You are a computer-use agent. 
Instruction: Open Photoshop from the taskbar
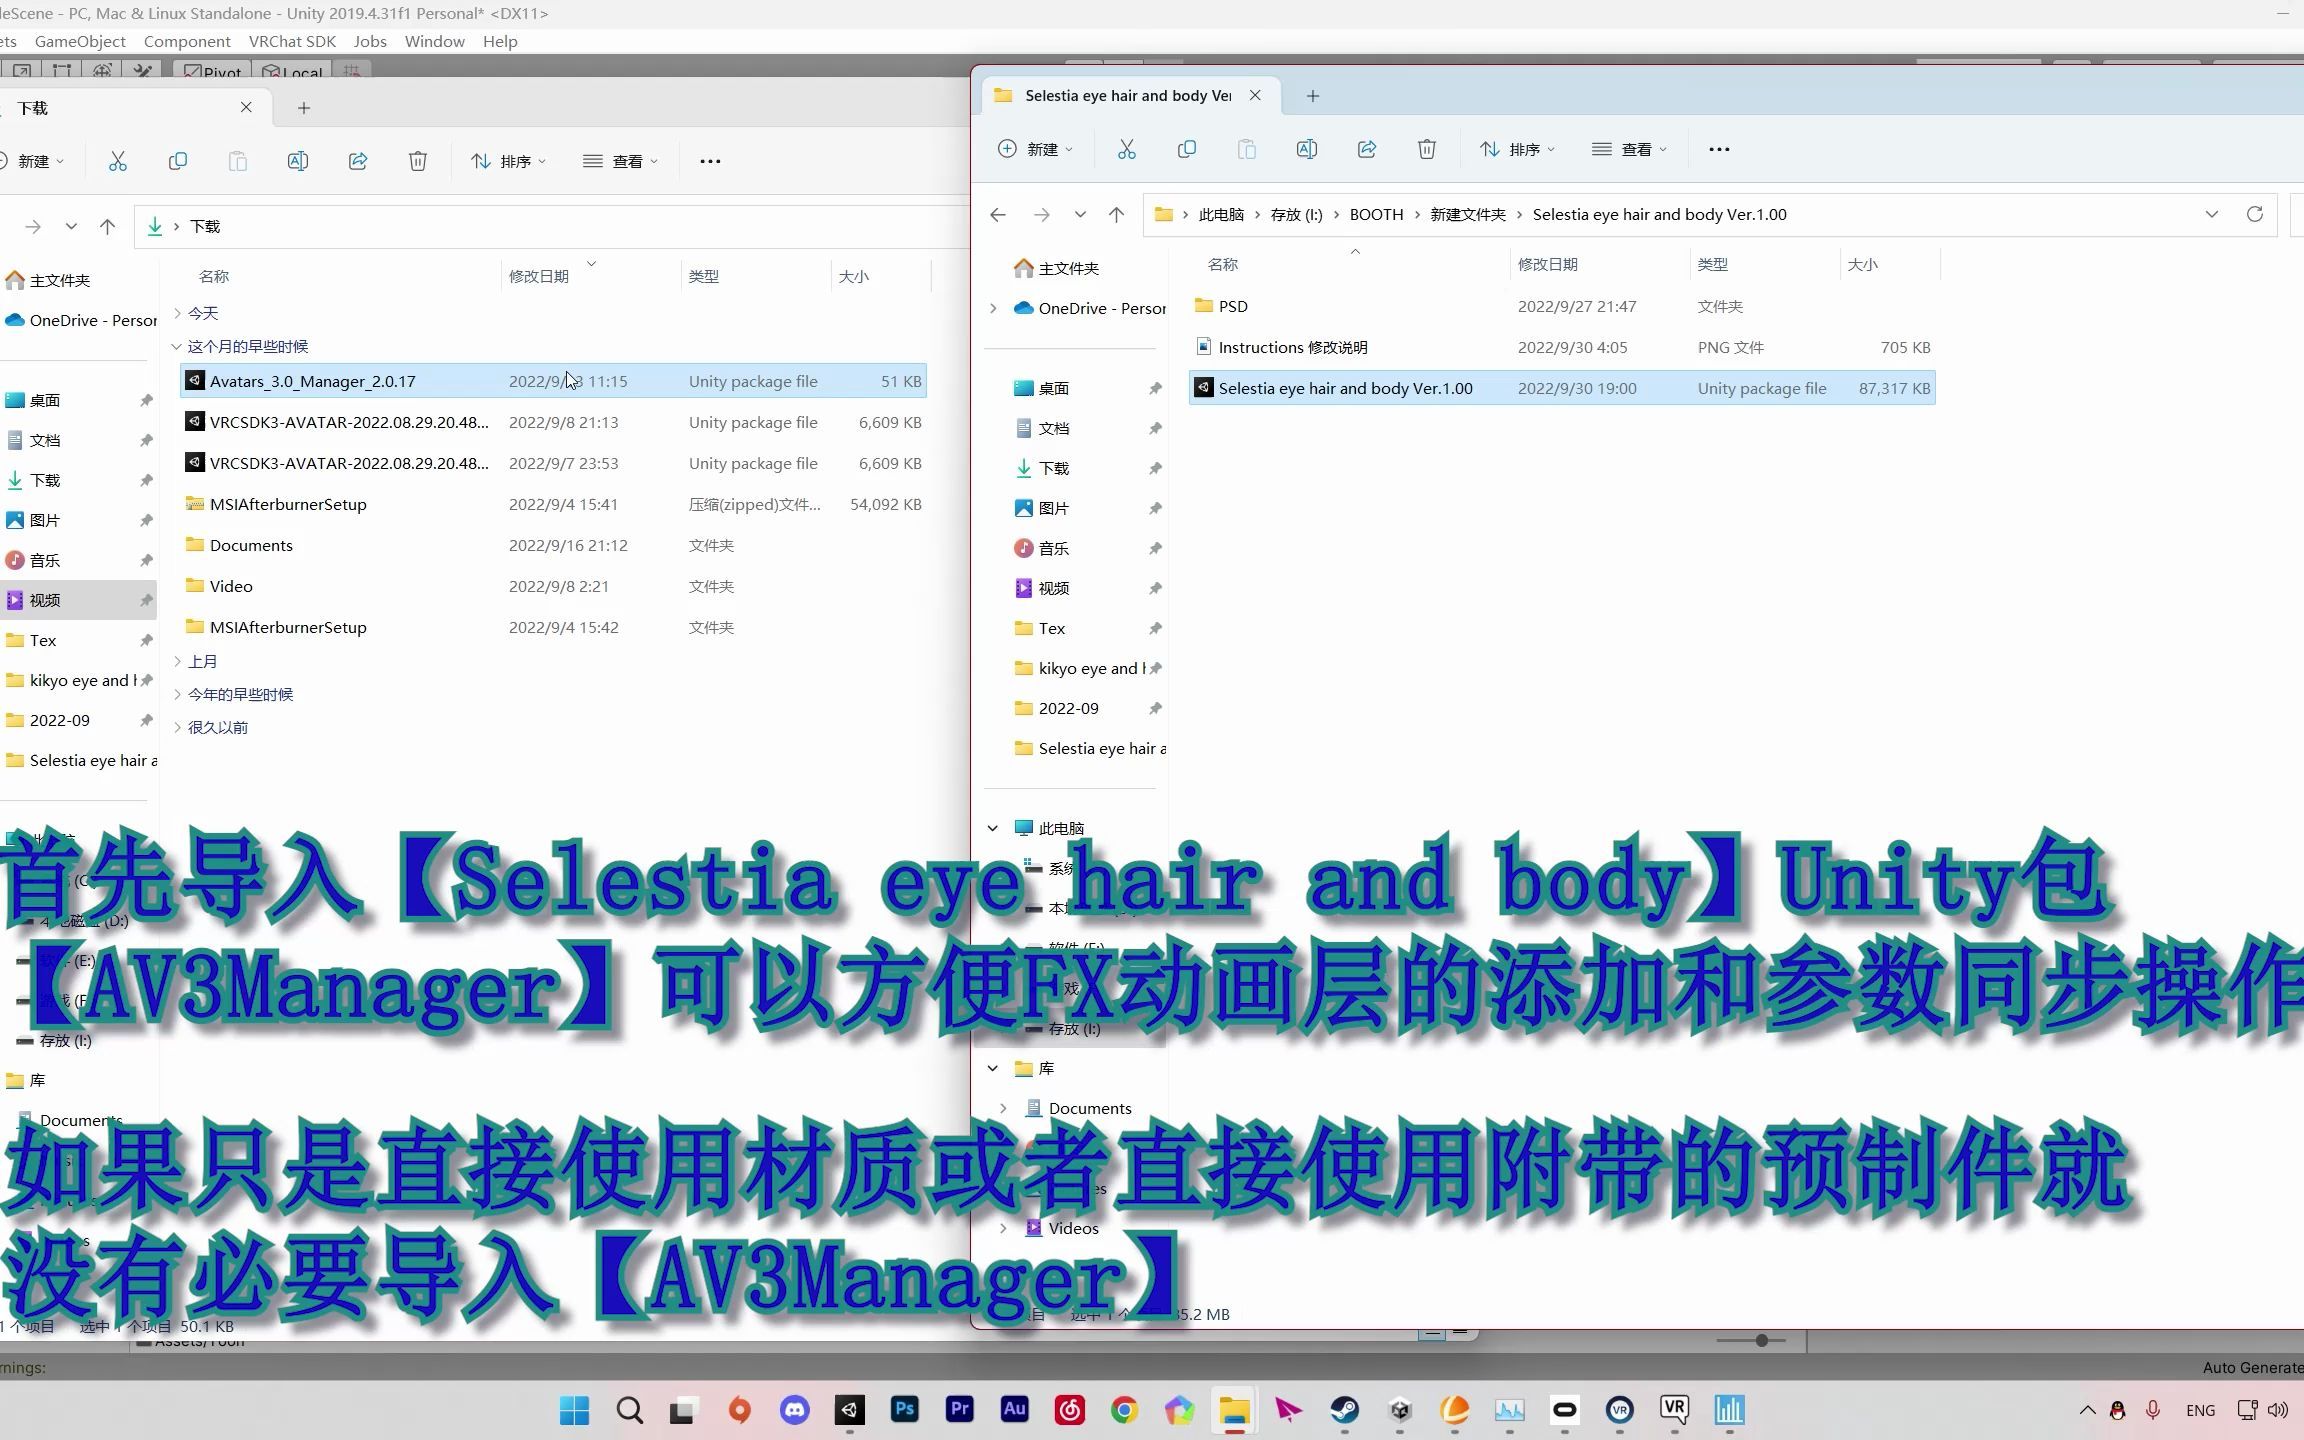[904, 1409]
